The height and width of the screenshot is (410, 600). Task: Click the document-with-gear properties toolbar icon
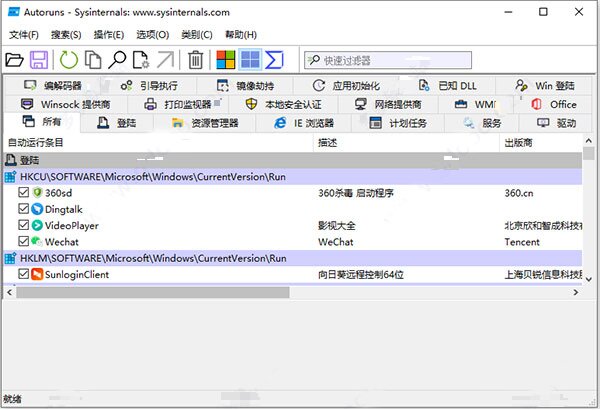[141, 60]
